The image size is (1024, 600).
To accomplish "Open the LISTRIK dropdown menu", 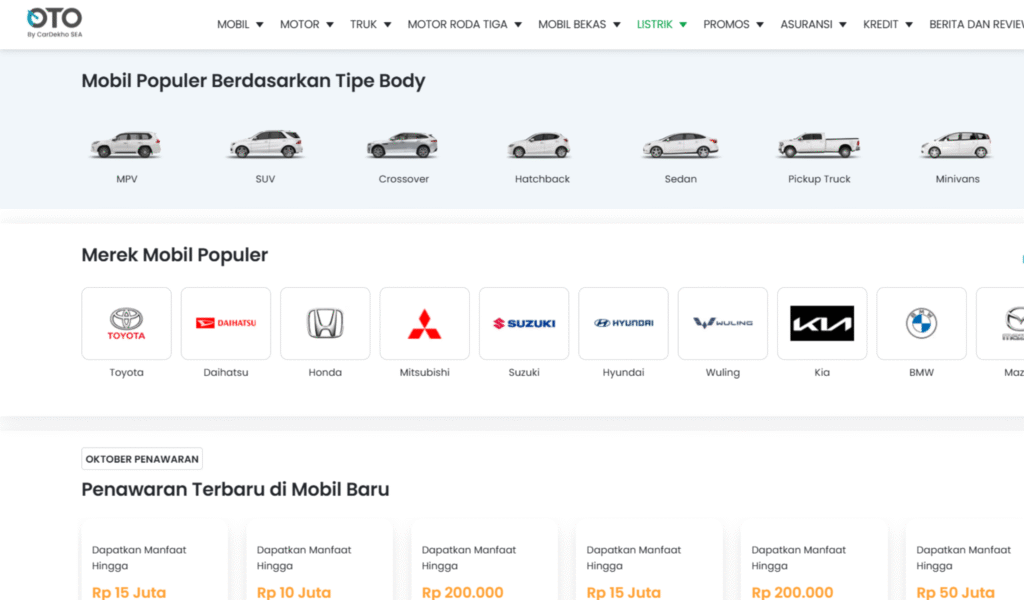I will (x=662, y=24).
